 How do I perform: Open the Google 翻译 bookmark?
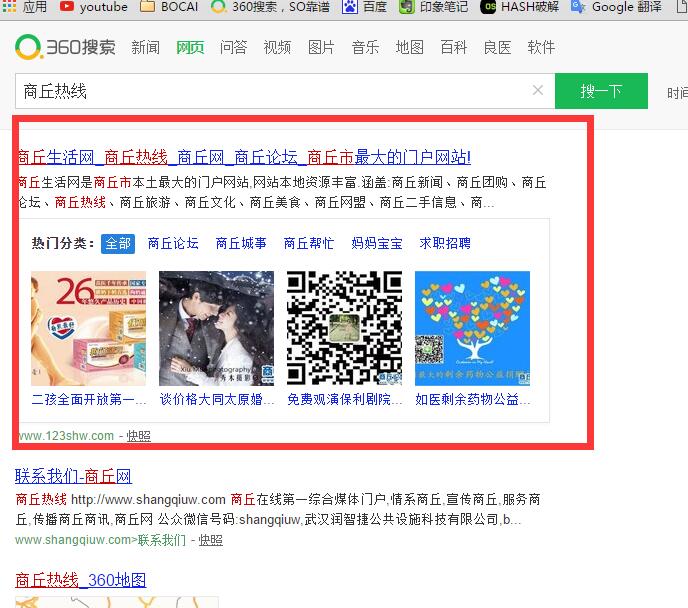pos(616,7)
